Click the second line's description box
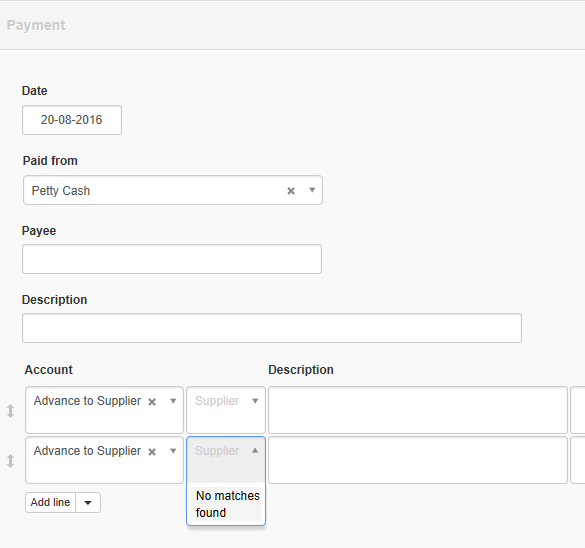Screen dimensions: 585x548 tap(418, 460)
